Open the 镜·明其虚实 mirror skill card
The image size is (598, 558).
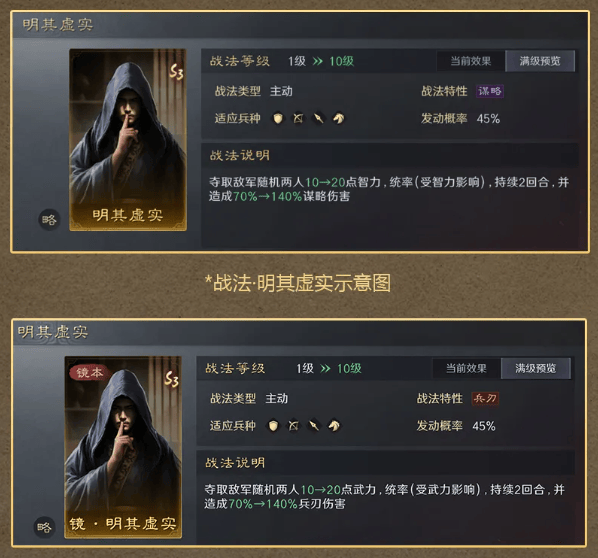click(x=123, y=447)
